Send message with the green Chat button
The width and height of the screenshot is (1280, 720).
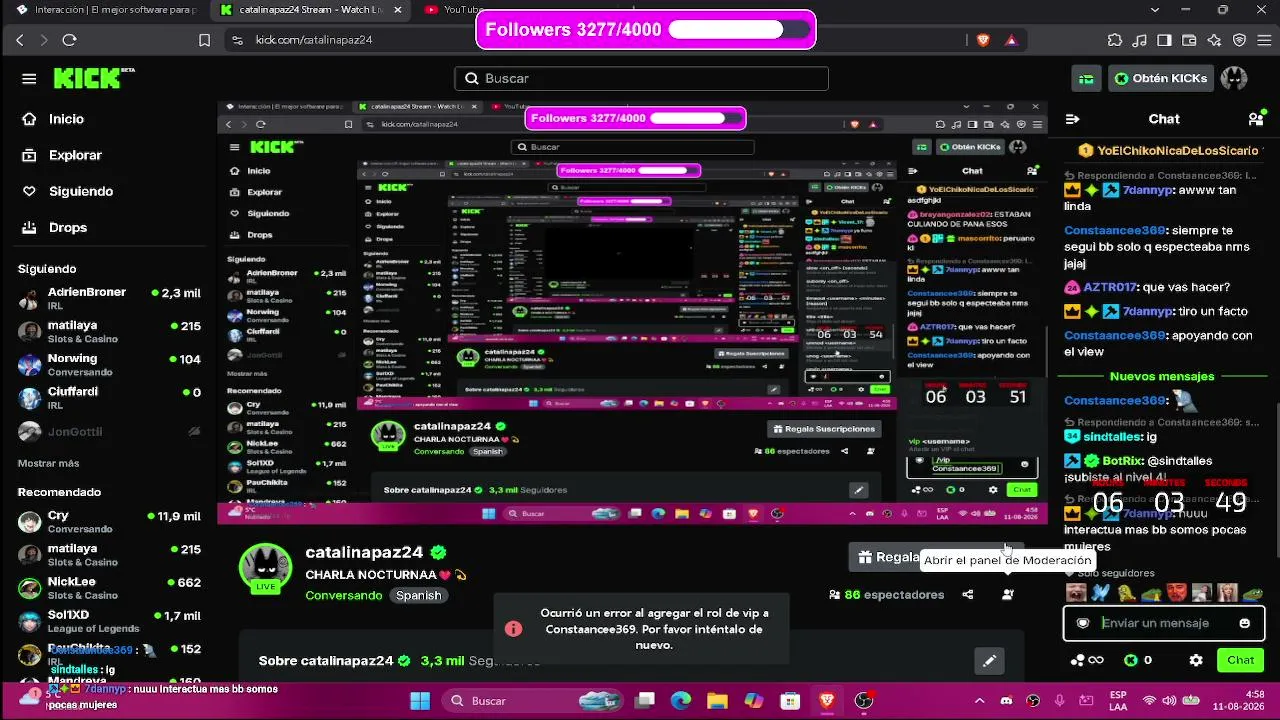[1241, 660]
